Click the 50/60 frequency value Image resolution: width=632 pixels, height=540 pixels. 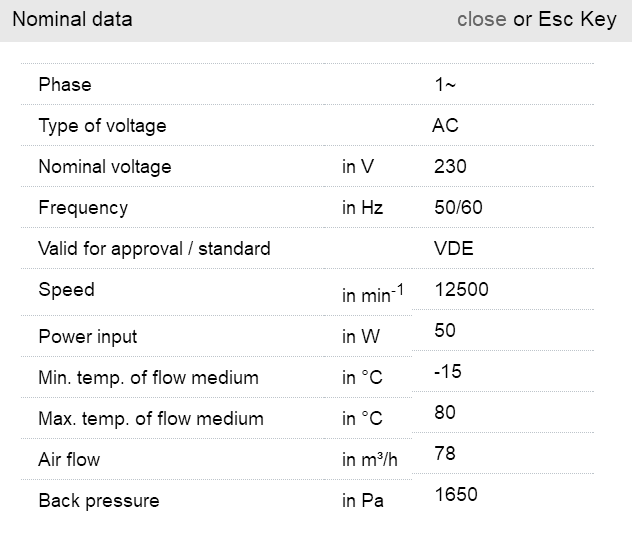pyautogui.click(x=458, y=208)
